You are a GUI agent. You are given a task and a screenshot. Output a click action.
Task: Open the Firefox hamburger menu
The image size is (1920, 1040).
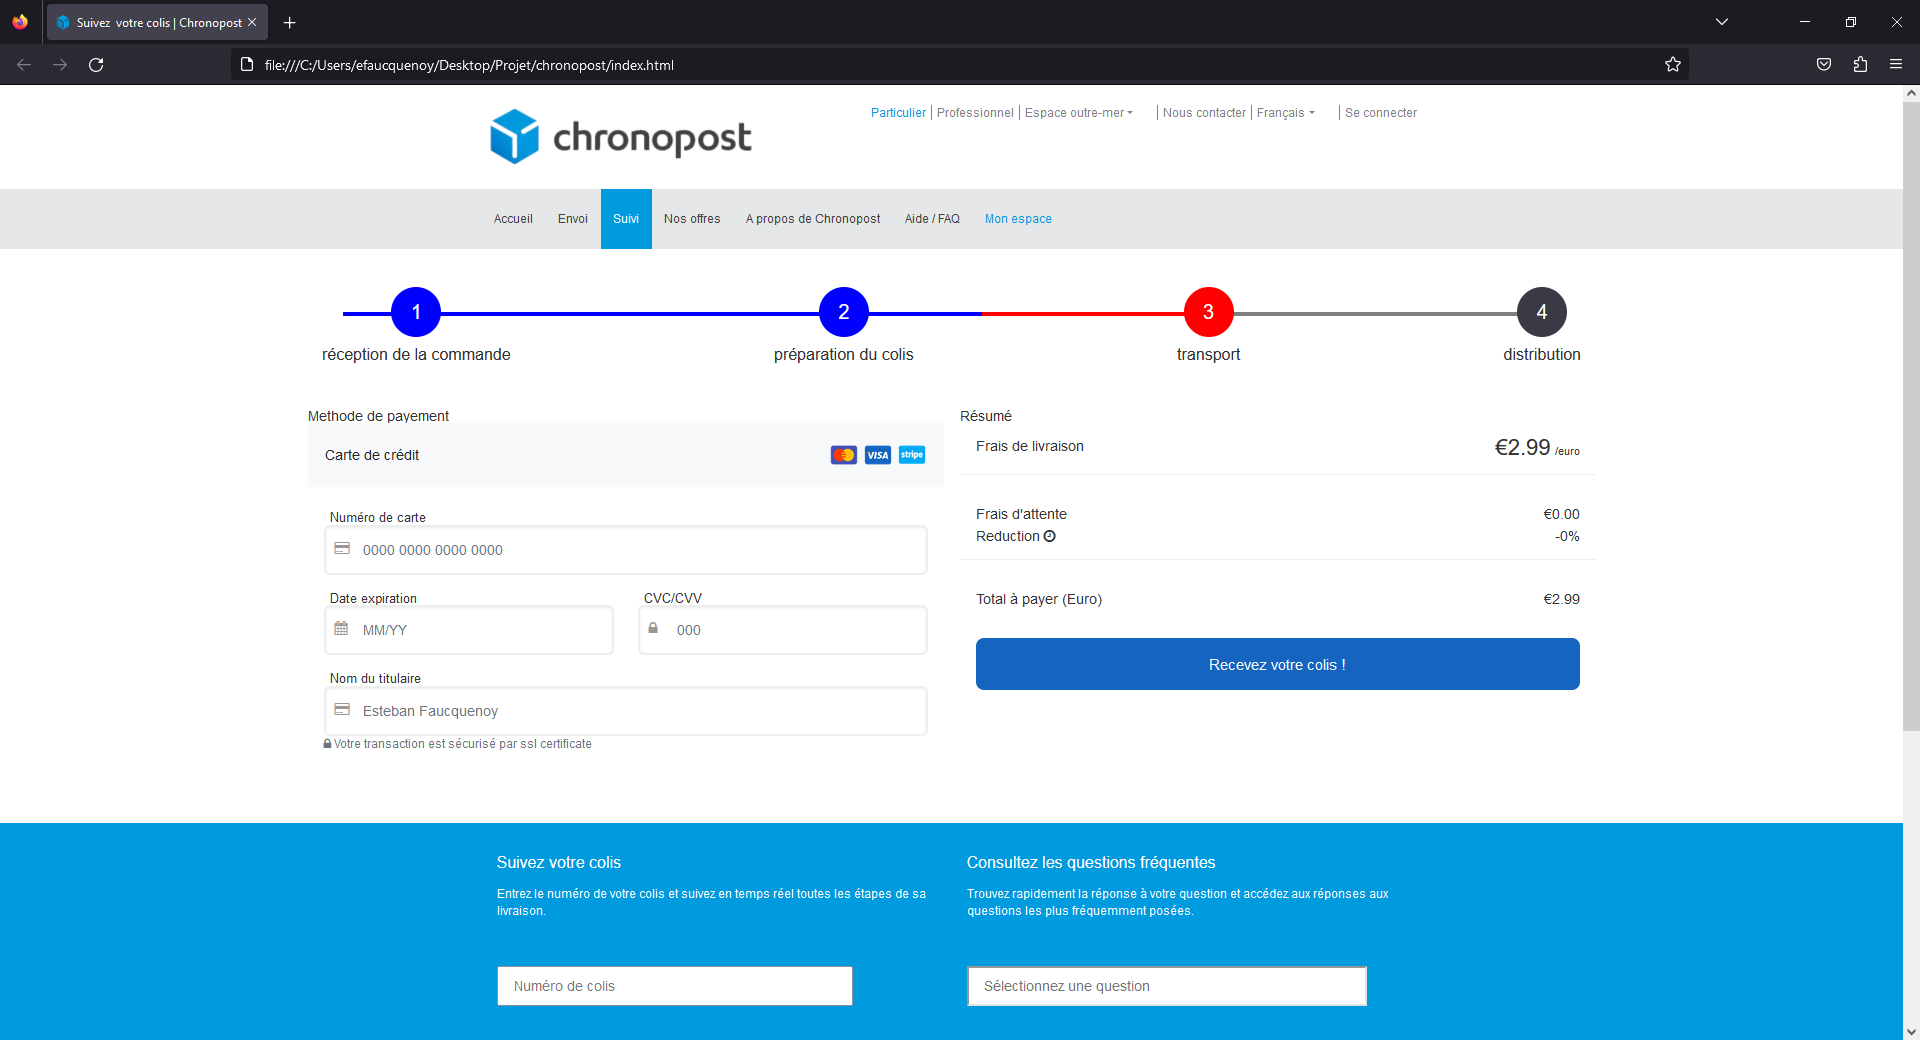point(1896,65)
